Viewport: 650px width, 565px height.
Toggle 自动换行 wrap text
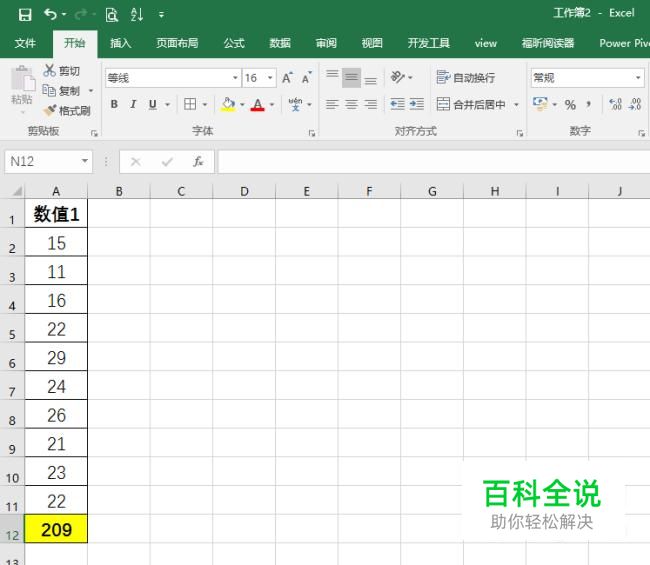(466, 78)
